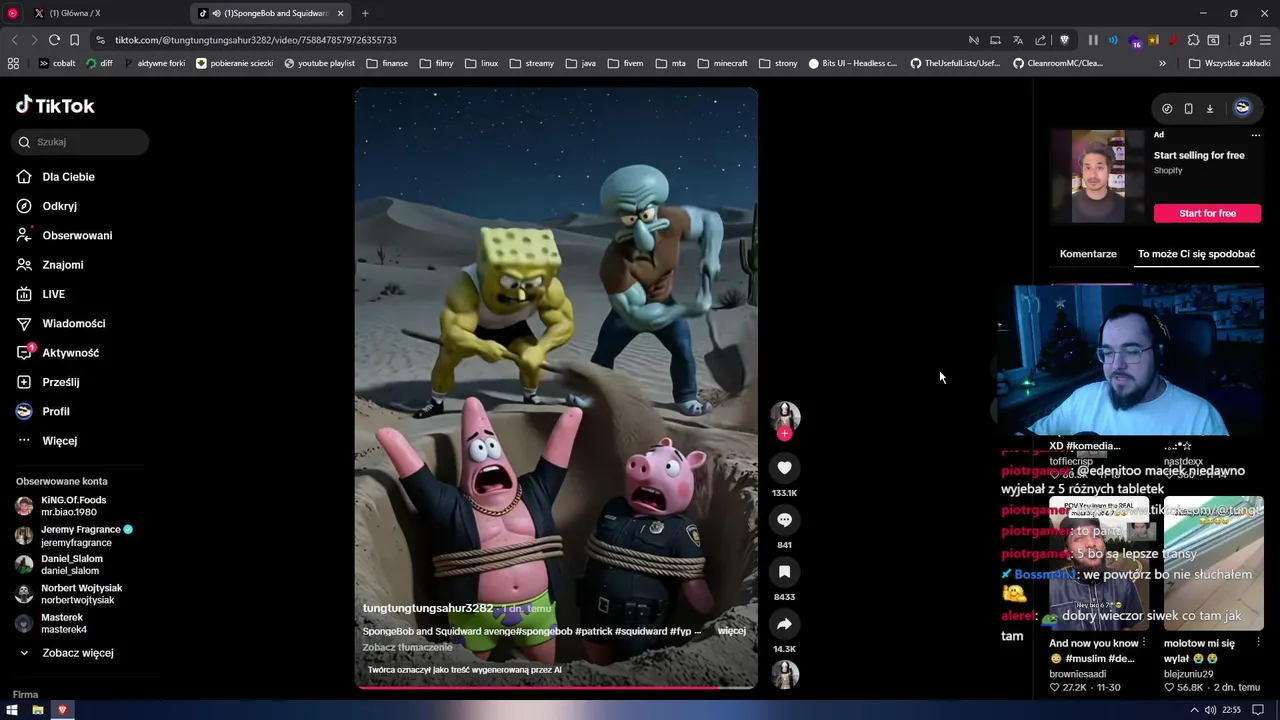Screen dimensions: 1280x720
Task: Show hidden bookmarks chevron
Action: (1162, 63)
